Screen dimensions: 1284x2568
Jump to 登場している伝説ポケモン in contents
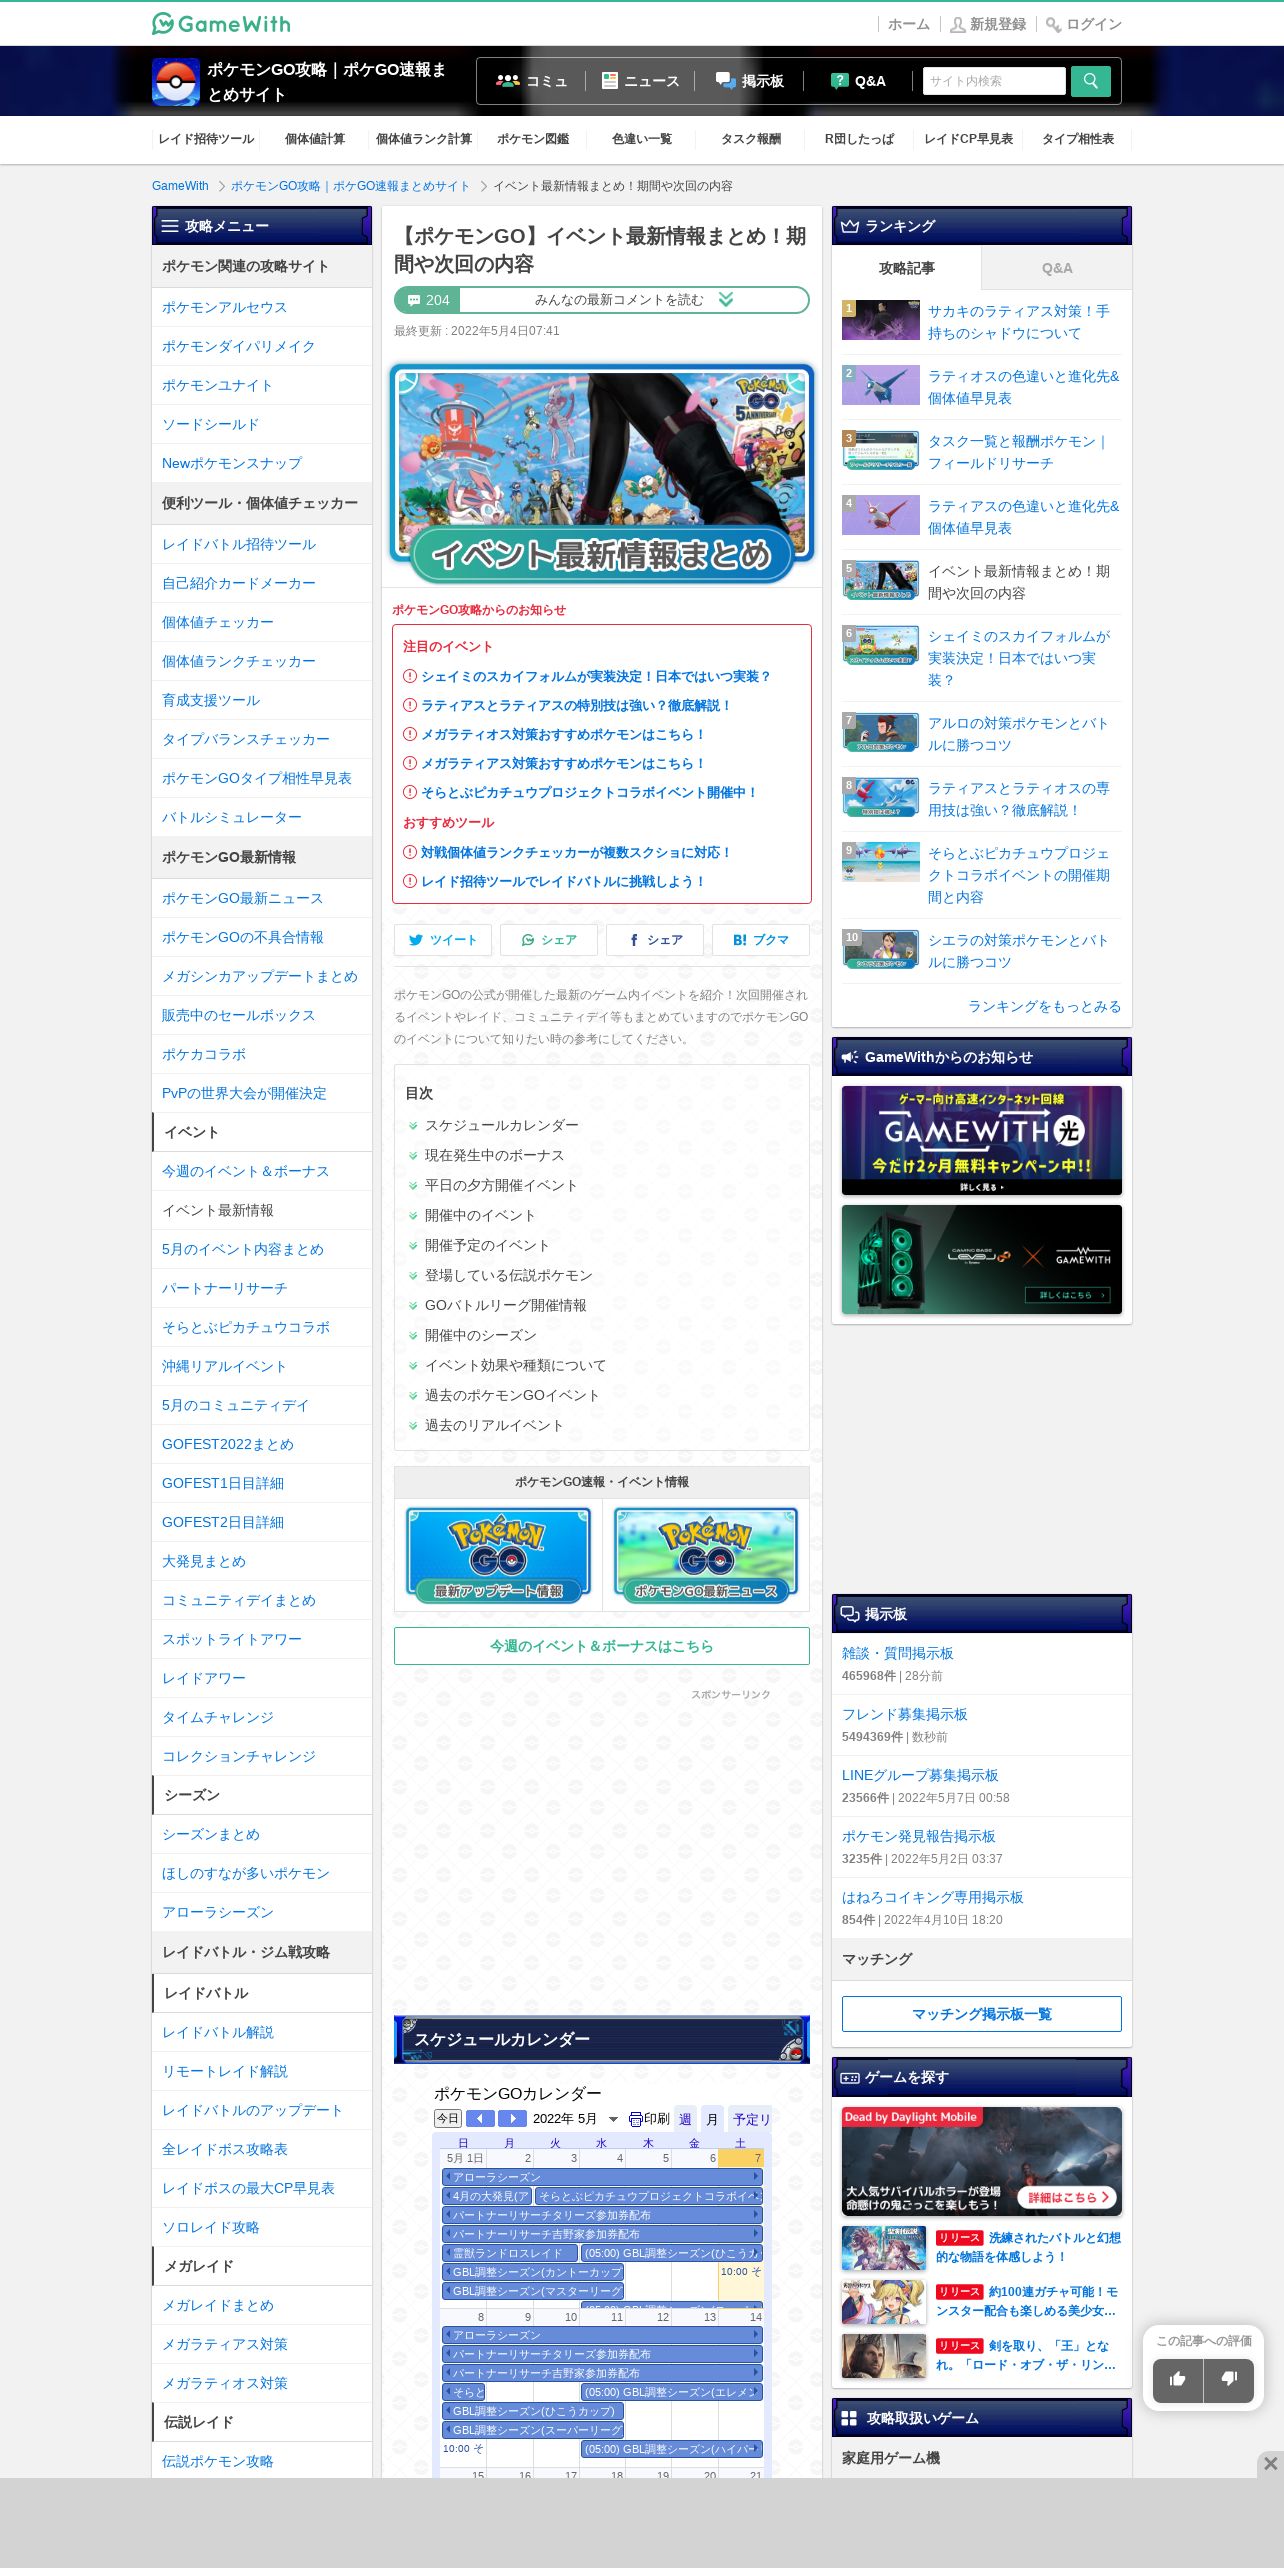click(509, 1275)
